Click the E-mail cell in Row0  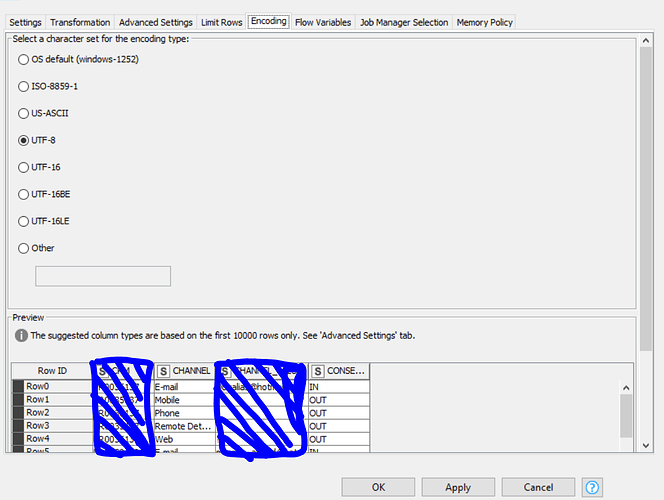(x=184, y=387)
